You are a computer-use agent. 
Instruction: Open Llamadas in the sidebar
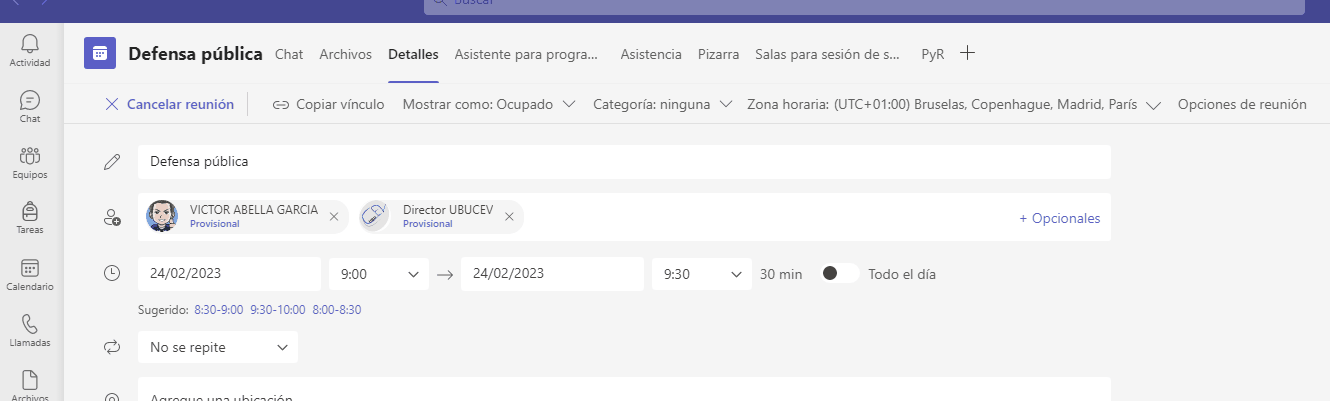pyautogui.click(x=30, y=330)
